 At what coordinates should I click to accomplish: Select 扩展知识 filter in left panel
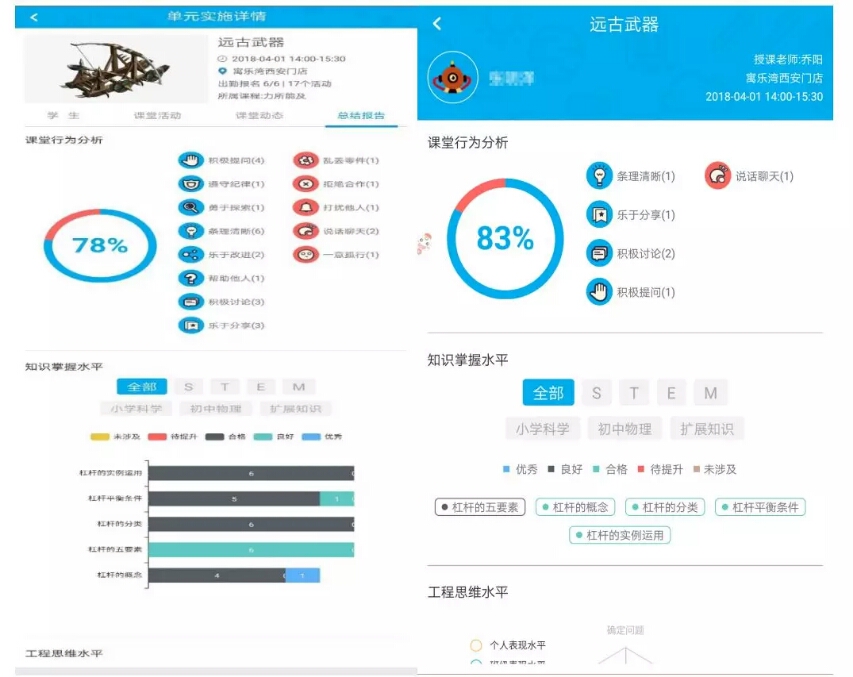(x=295, y=409)
